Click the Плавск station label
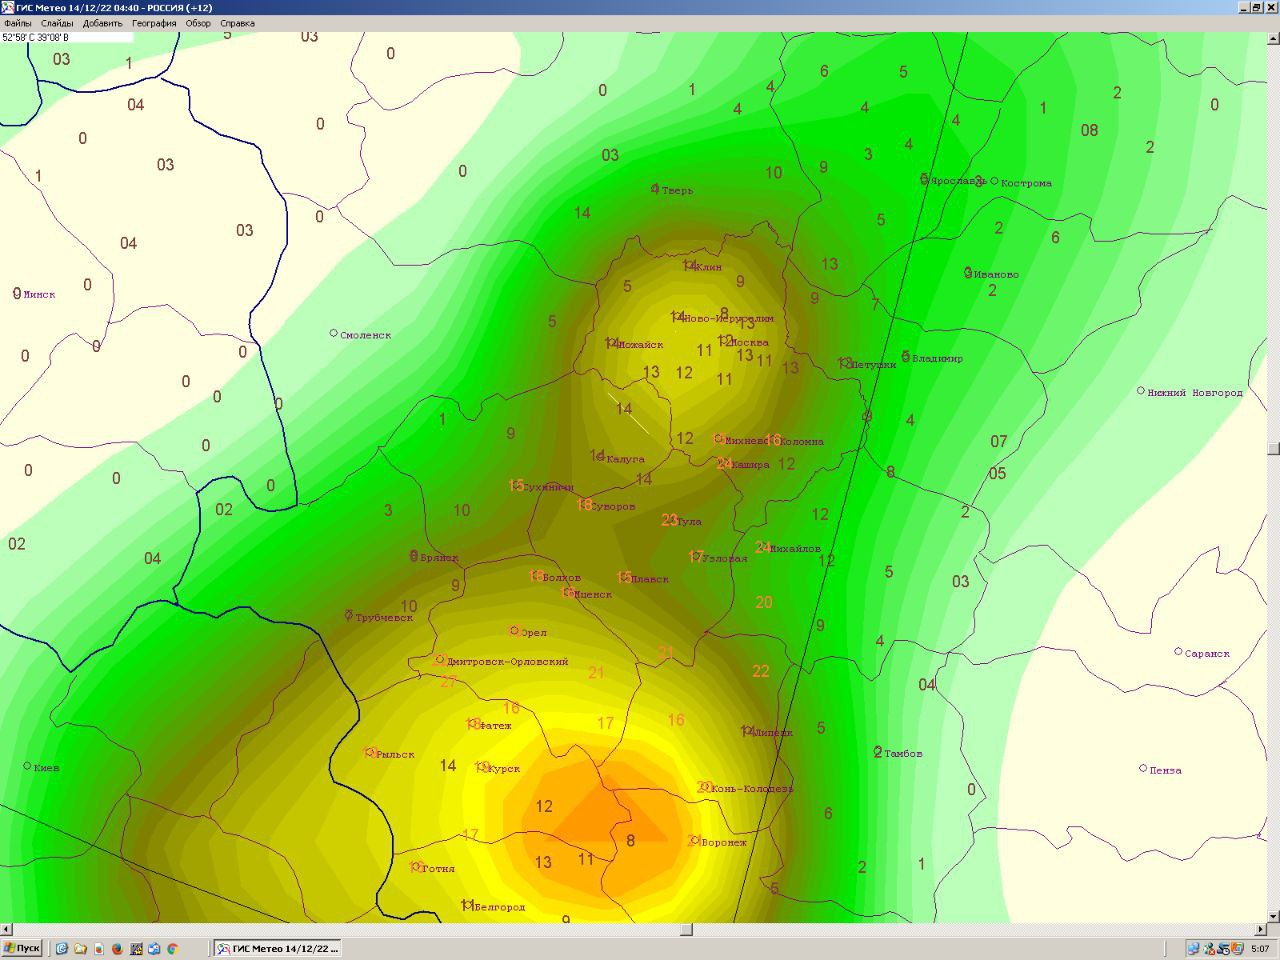This screenshot has width=1280, height=960. pyautogui.click(x=650, y=579)
